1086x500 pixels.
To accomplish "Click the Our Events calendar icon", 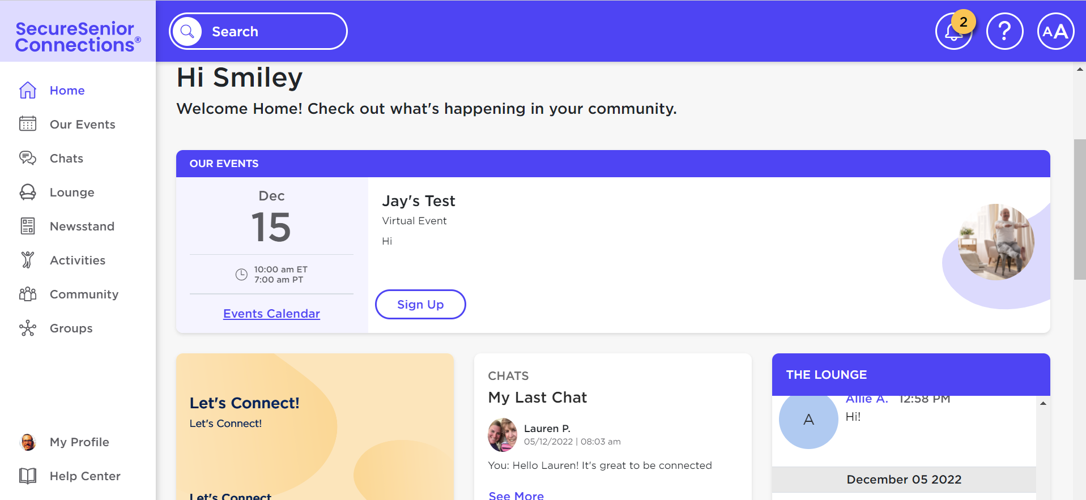I will tap(28, 124).
